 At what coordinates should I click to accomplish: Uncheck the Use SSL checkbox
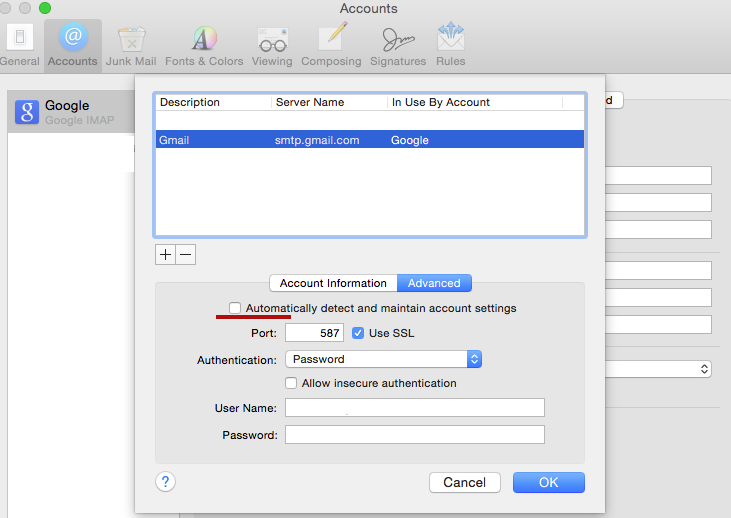coord(358,333)
